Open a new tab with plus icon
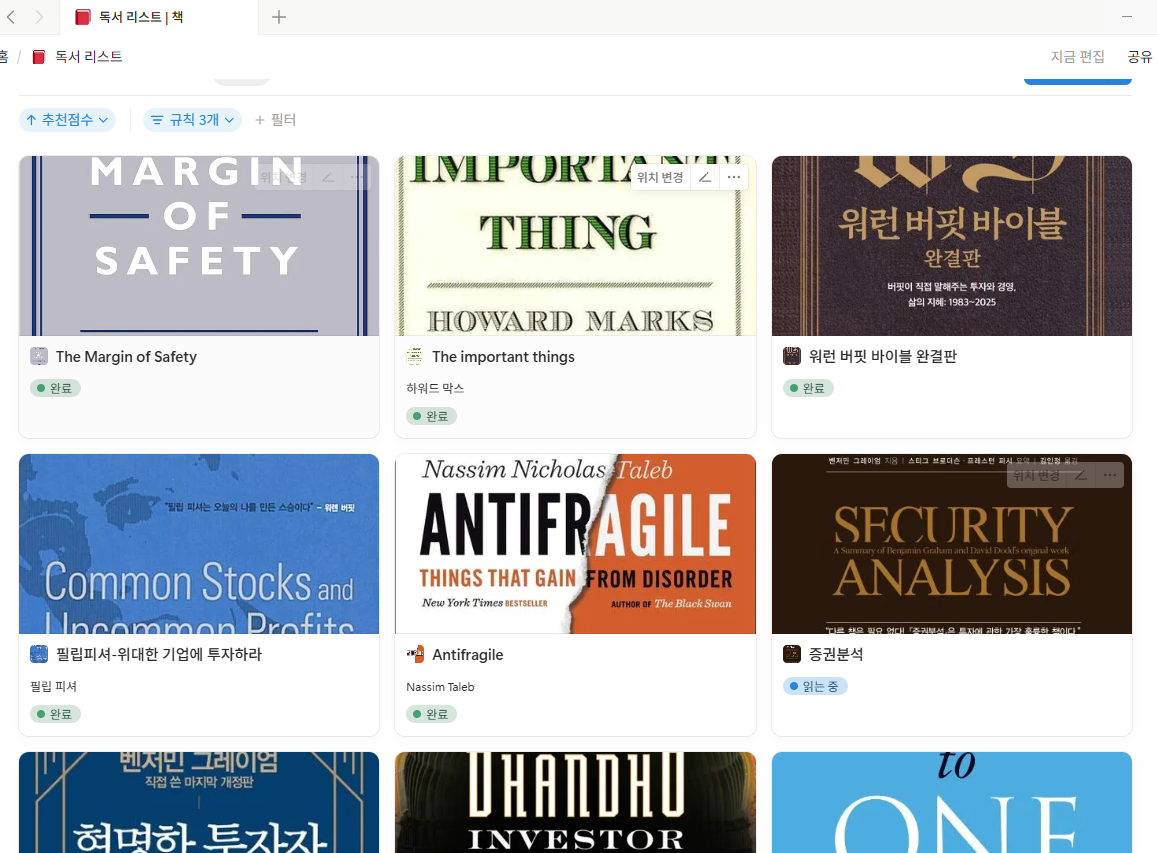 (278, 17)
